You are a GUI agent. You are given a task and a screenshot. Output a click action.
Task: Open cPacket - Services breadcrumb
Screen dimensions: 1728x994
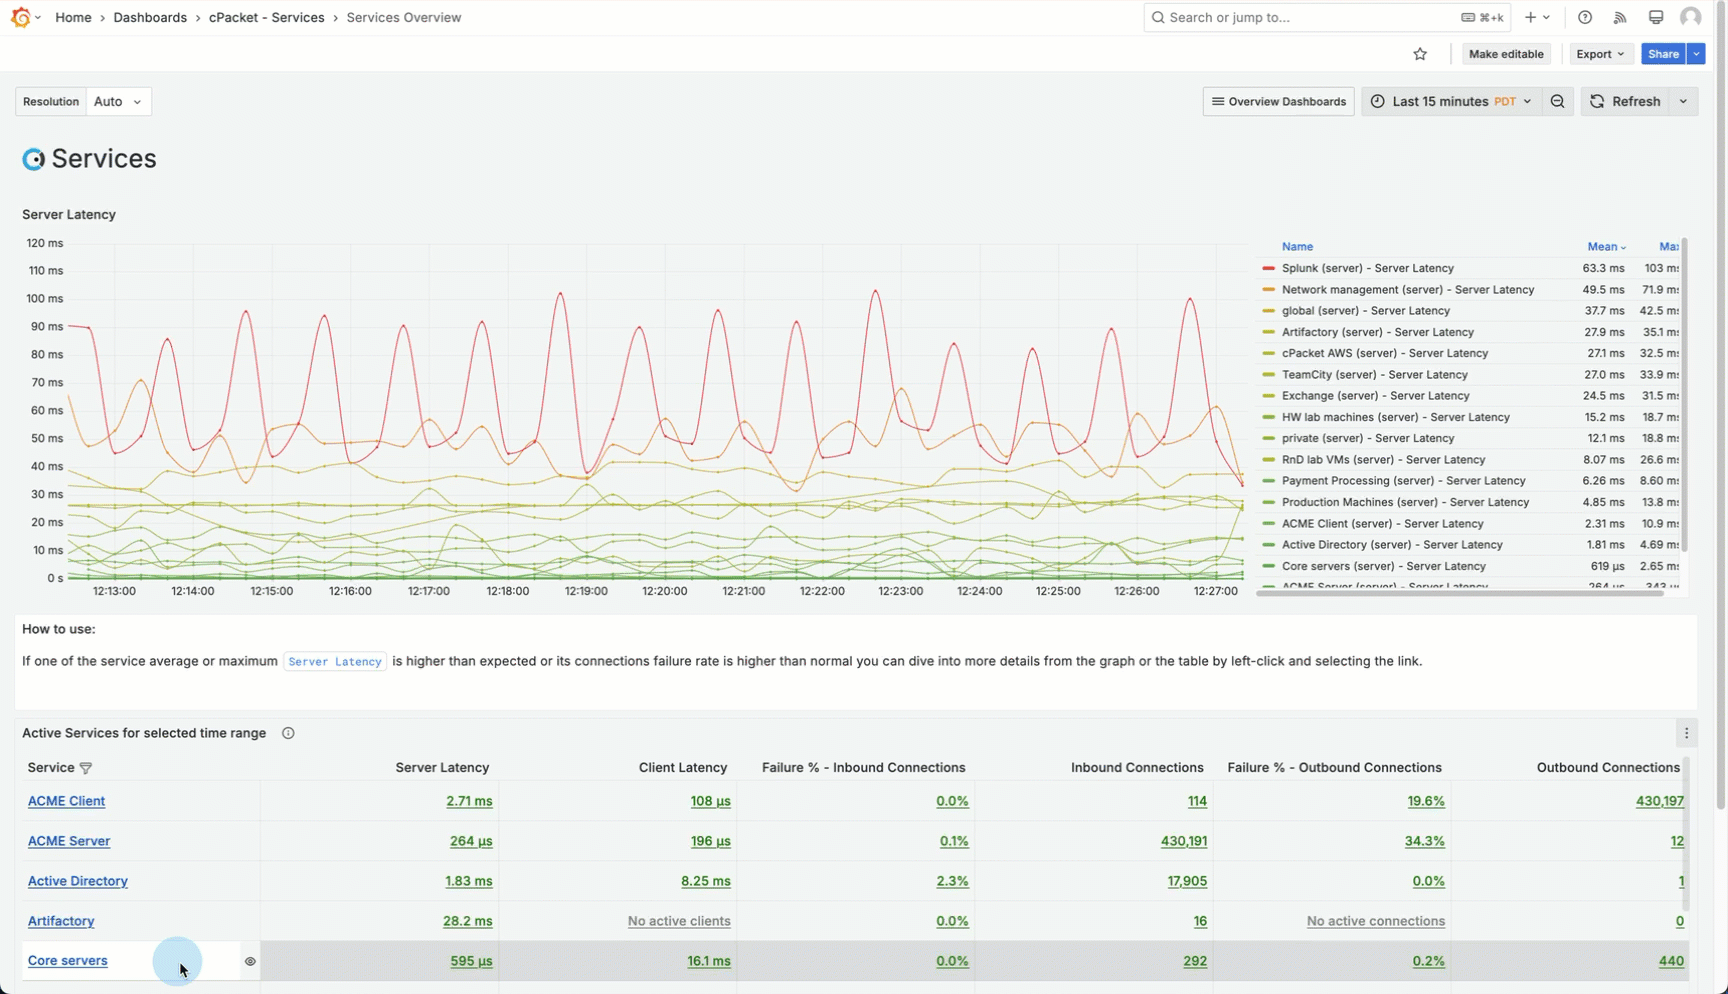[x=266, y=17]
